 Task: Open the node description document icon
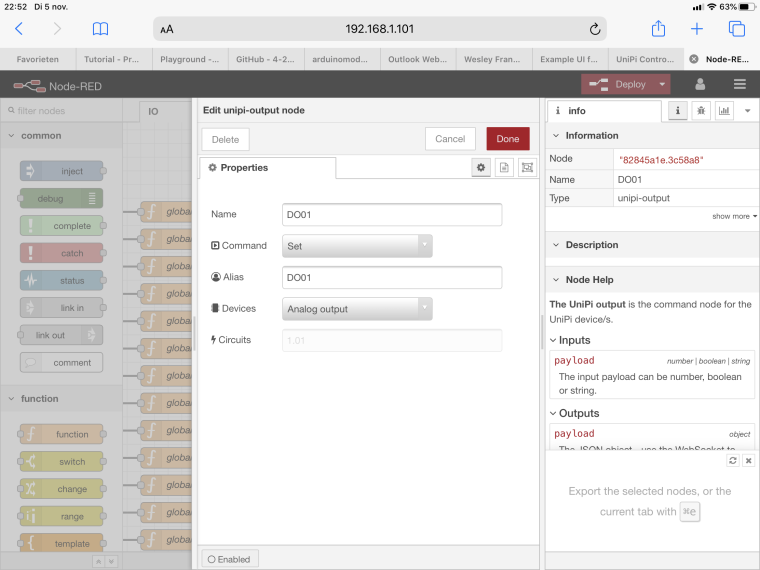pyautogui.click(x=504, y=168)
